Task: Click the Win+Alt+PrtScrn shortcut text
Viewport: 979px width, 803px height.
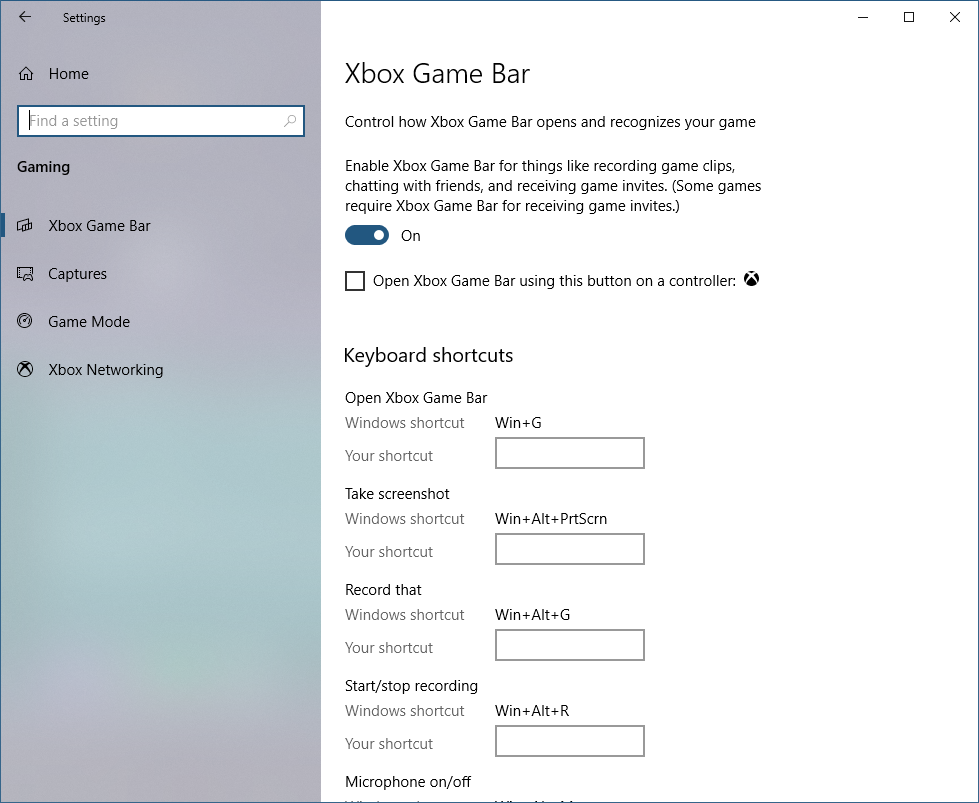Action: tap(551, 519)
